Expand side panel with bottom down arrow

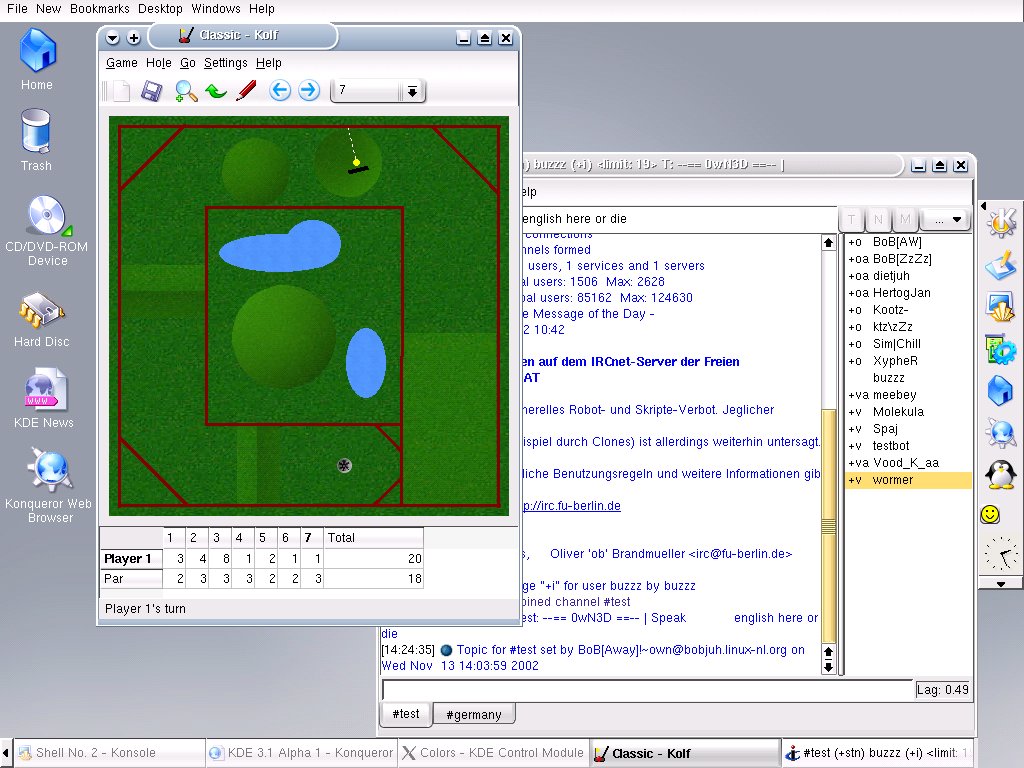1000,584
